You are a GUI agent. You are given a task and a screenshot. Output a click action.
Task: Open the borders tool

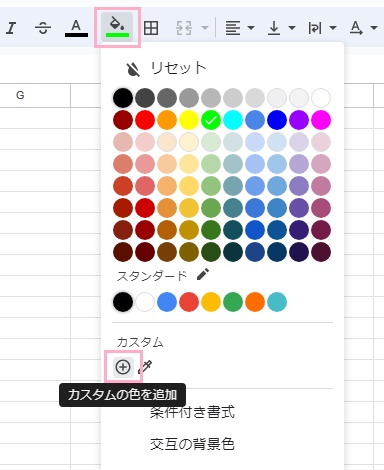[x=151, y=28]
